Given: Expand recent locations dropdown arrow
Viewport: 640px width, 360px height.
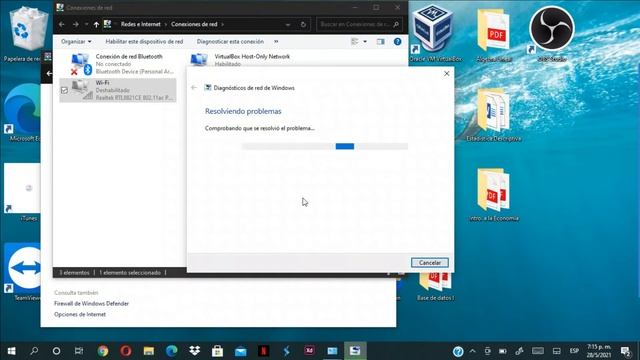Looking at the screenshot, I should pyautogui.click(x=86, y=24).
